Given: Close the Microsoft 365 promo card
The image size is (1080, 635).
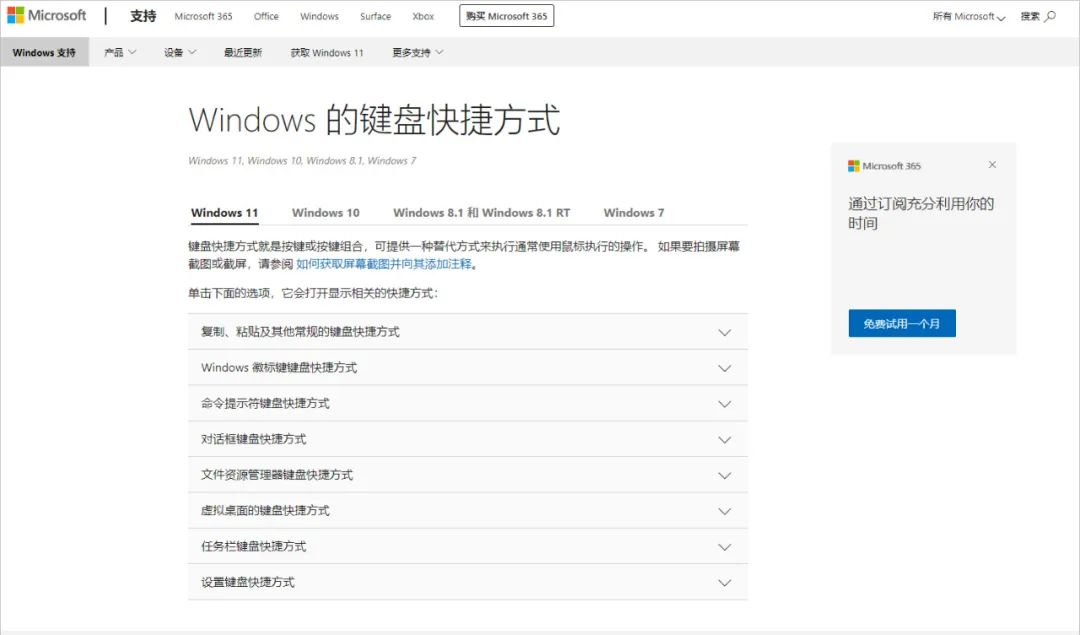Looking at the screenshot, I should [x=992, y=165].
